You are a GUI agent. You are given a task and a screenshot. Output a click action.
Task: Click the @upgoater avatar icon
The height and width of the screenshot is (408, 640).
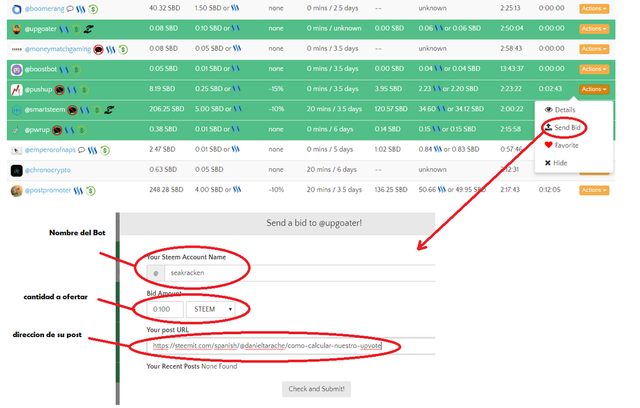pos(16,29)
